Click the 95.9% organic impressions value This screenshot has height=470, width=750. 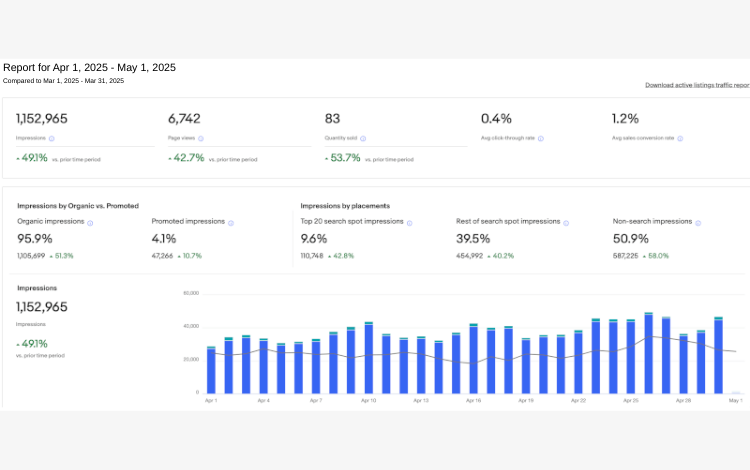click(x=35, y=239)
